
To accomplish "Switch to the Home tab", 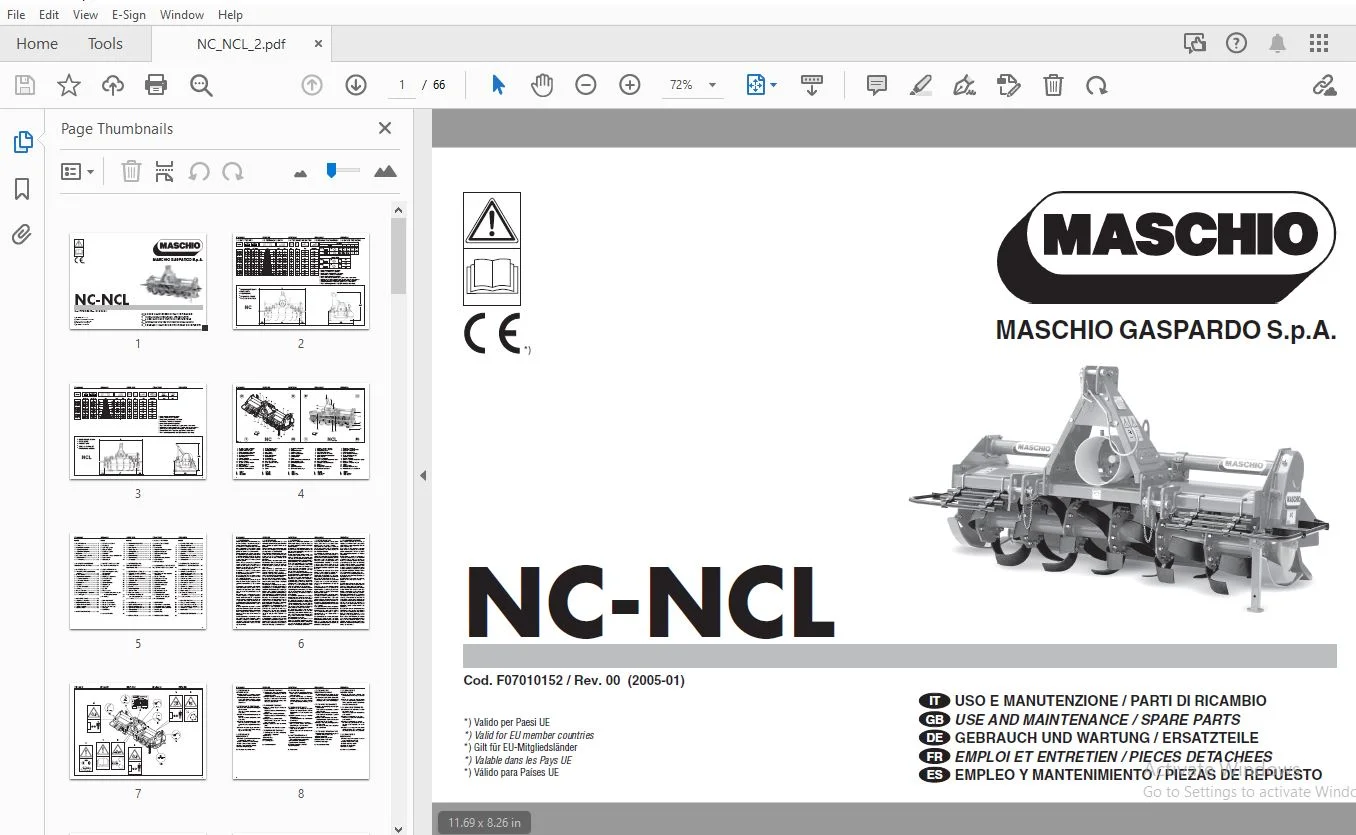I will pyautogui.click(x=37, y=44).
